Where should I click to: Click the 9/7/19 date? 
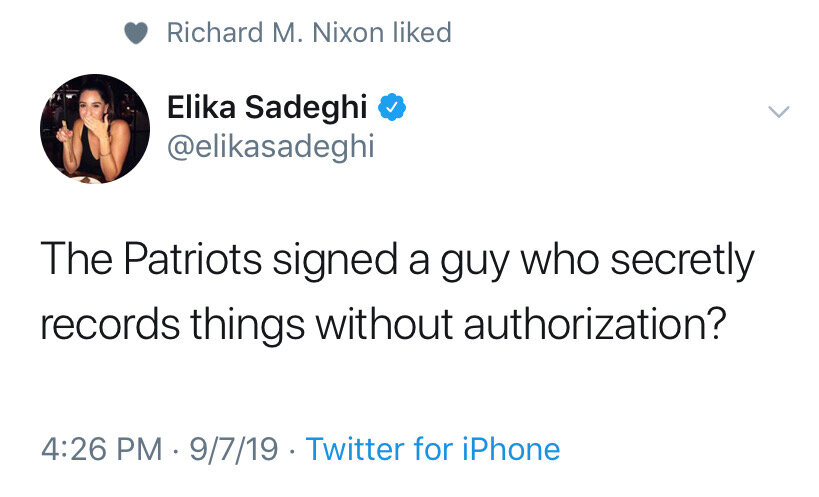tap(233, 449)
